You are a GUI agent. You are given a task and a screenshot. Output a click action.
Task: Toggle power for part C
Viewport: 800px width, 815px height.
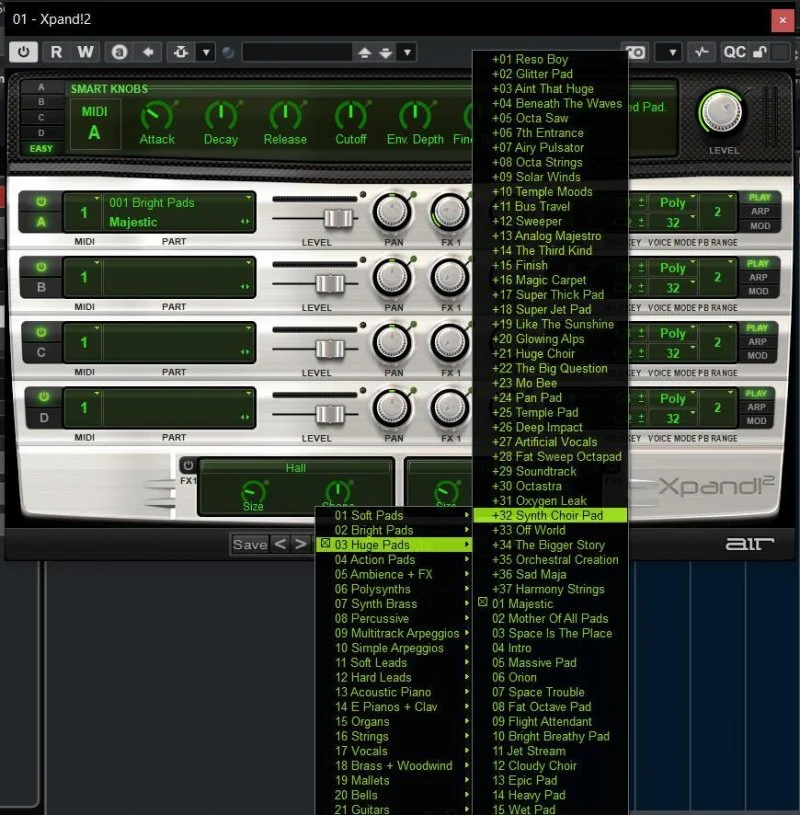41,332
